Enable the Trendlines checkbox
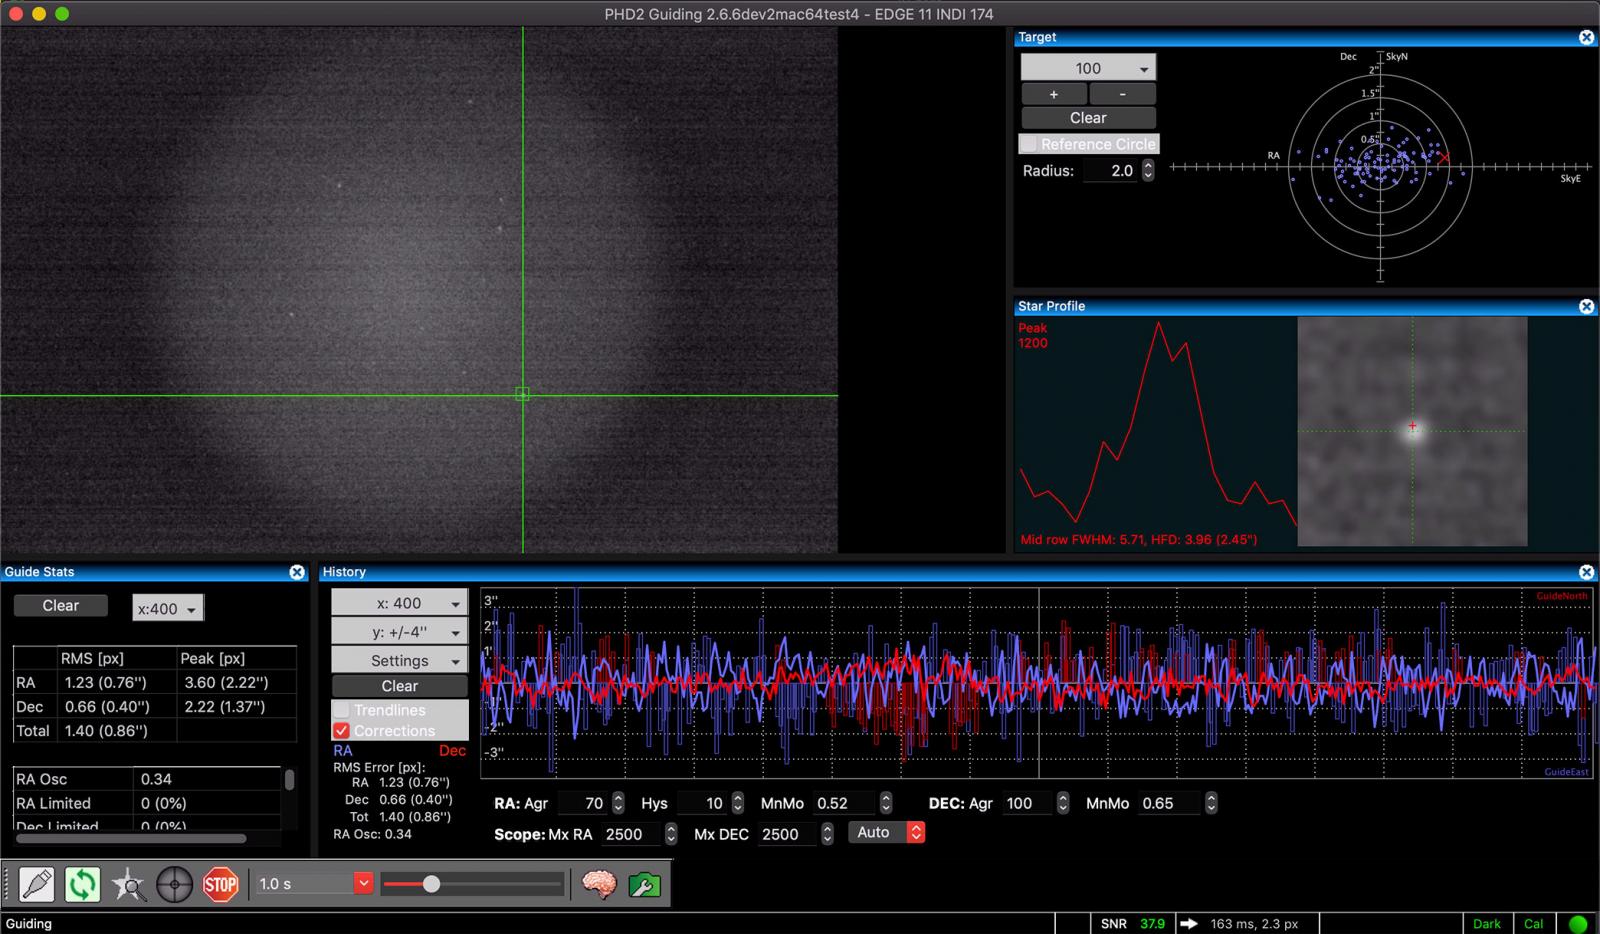1600x934 pixels. pos(342,710)
